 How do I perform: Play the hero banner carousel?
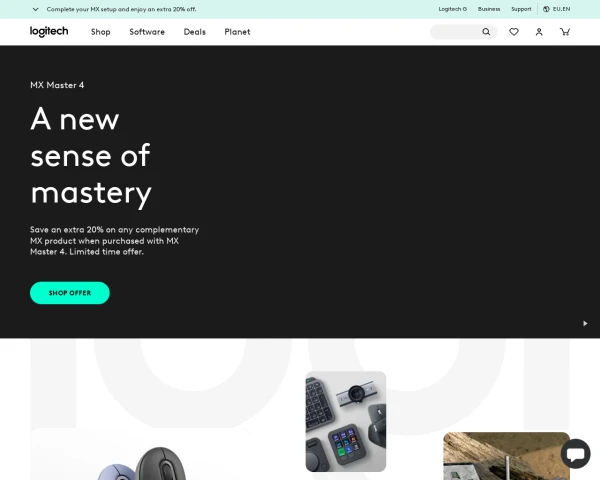585,323
